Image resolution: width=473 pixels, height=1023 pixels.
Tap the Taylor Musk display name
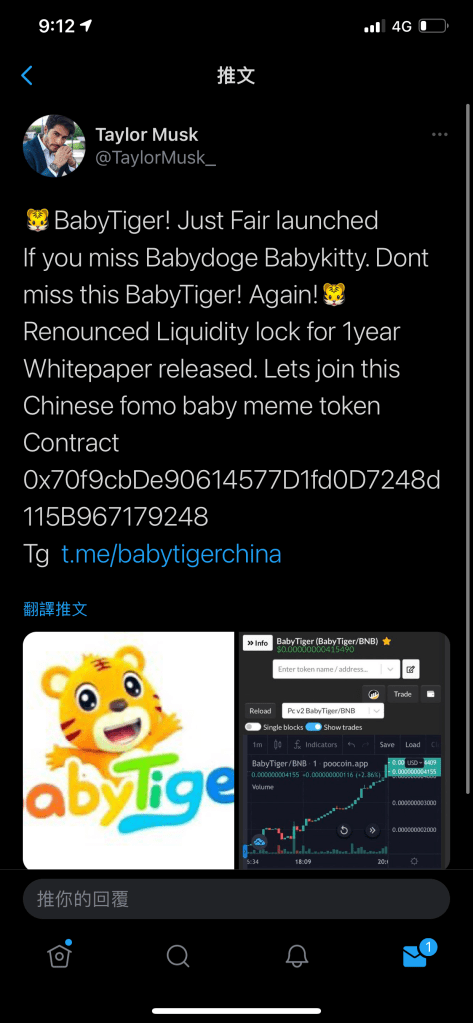[147, 135]
